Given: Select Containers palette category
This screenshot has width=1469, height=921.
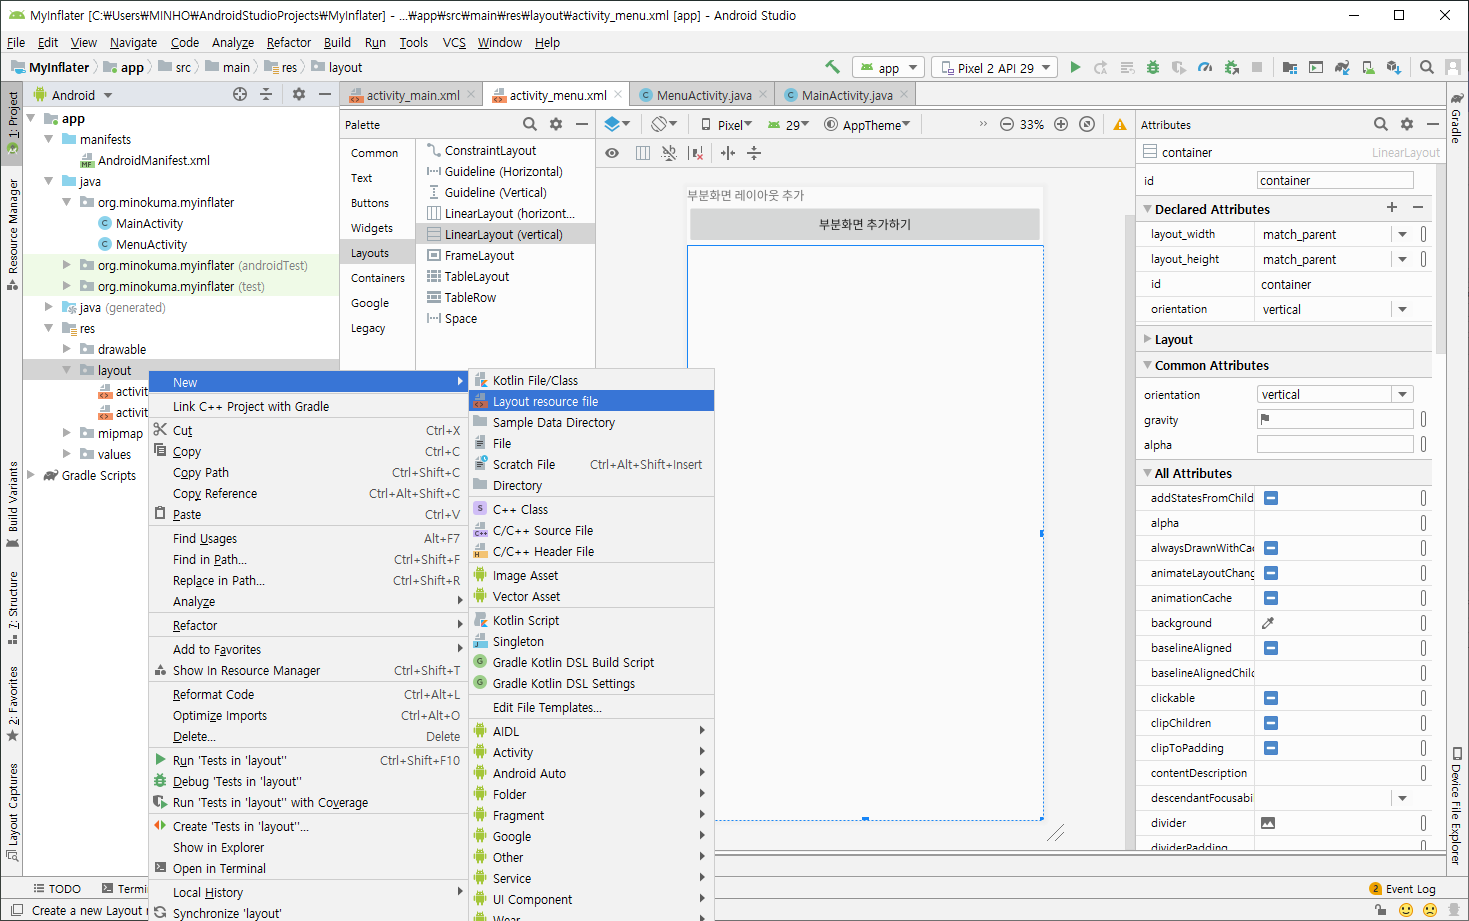Looking at the screenshot, I should (378, 278).
